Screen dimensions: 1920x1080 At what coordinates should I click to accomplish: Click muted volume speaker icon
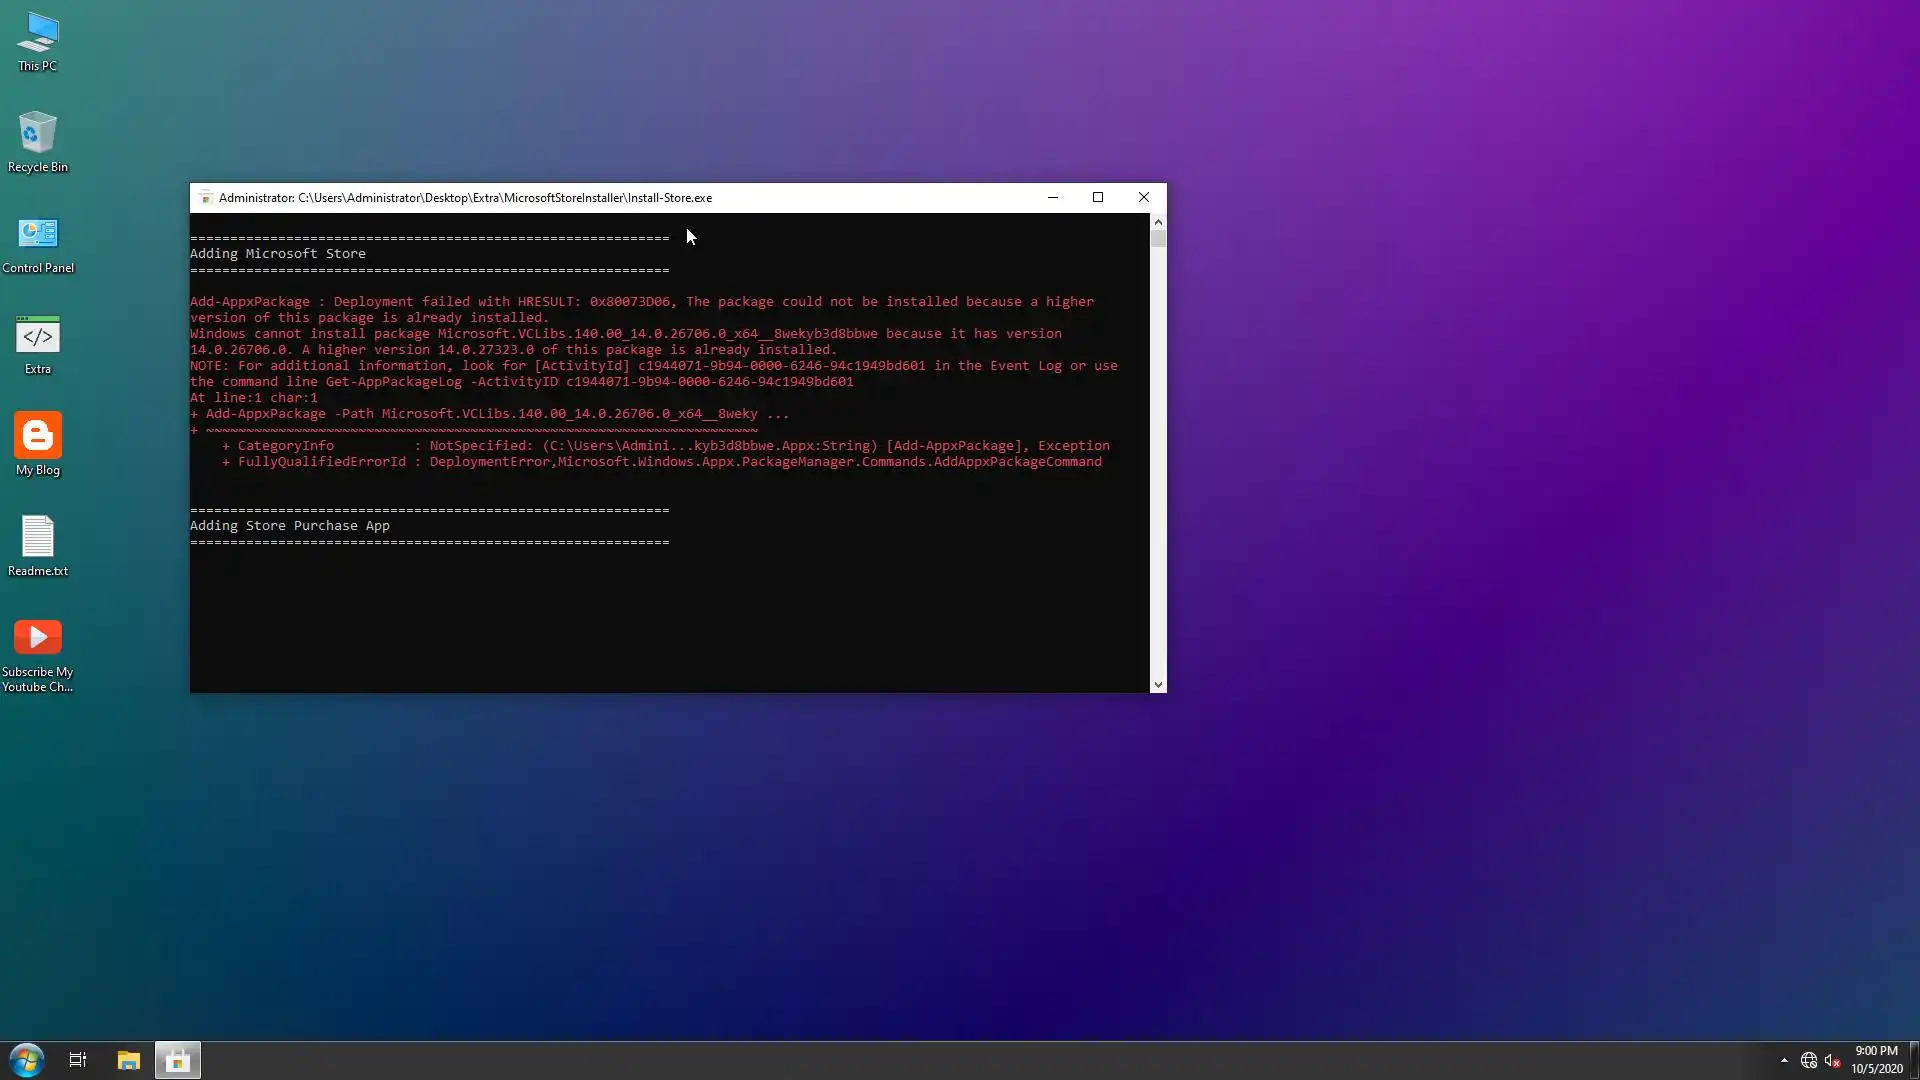point(1832,1060)
